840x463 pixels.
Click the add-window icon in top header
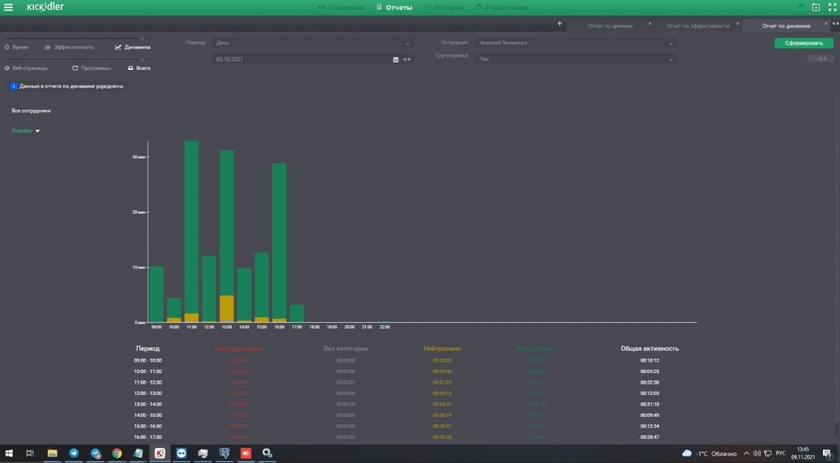816,7
